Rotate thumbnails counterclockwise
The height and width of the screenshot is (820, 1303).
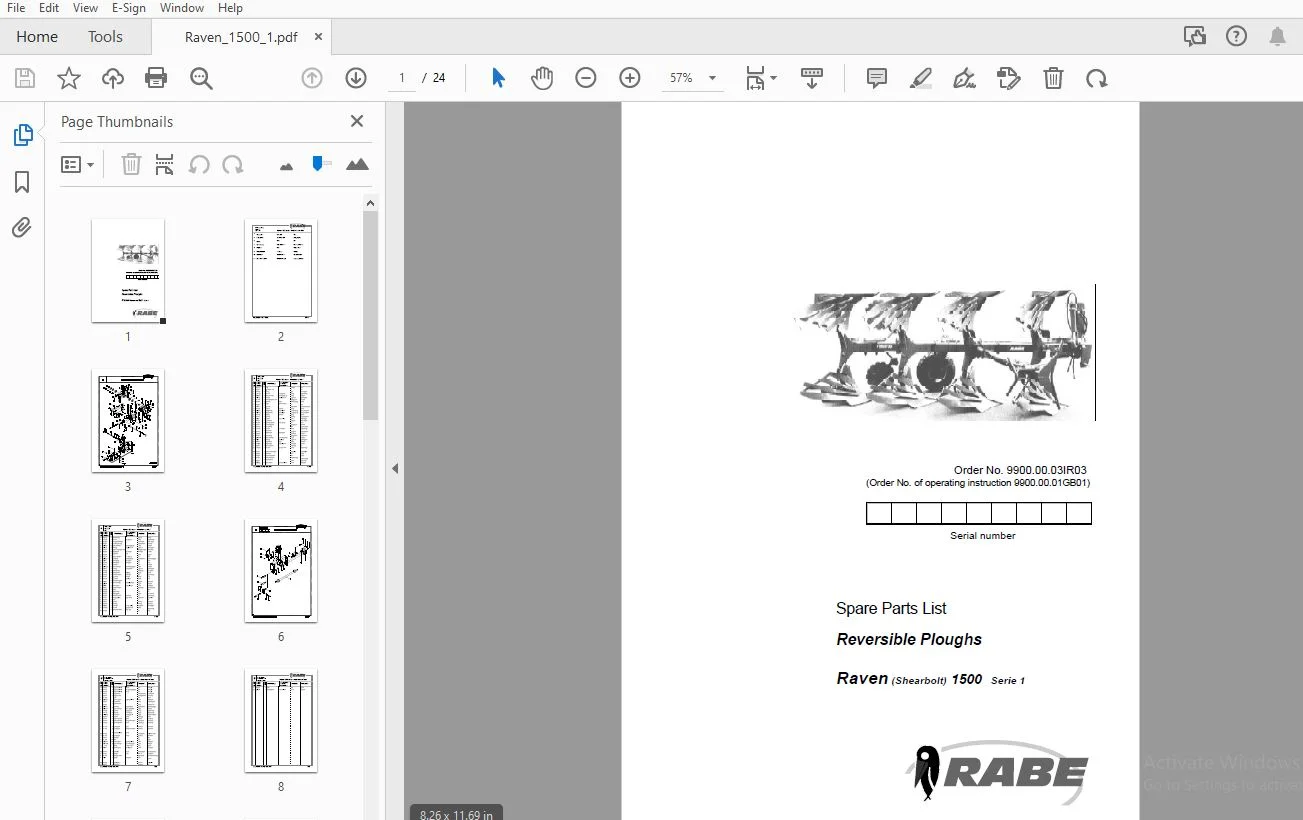point(199,165)
